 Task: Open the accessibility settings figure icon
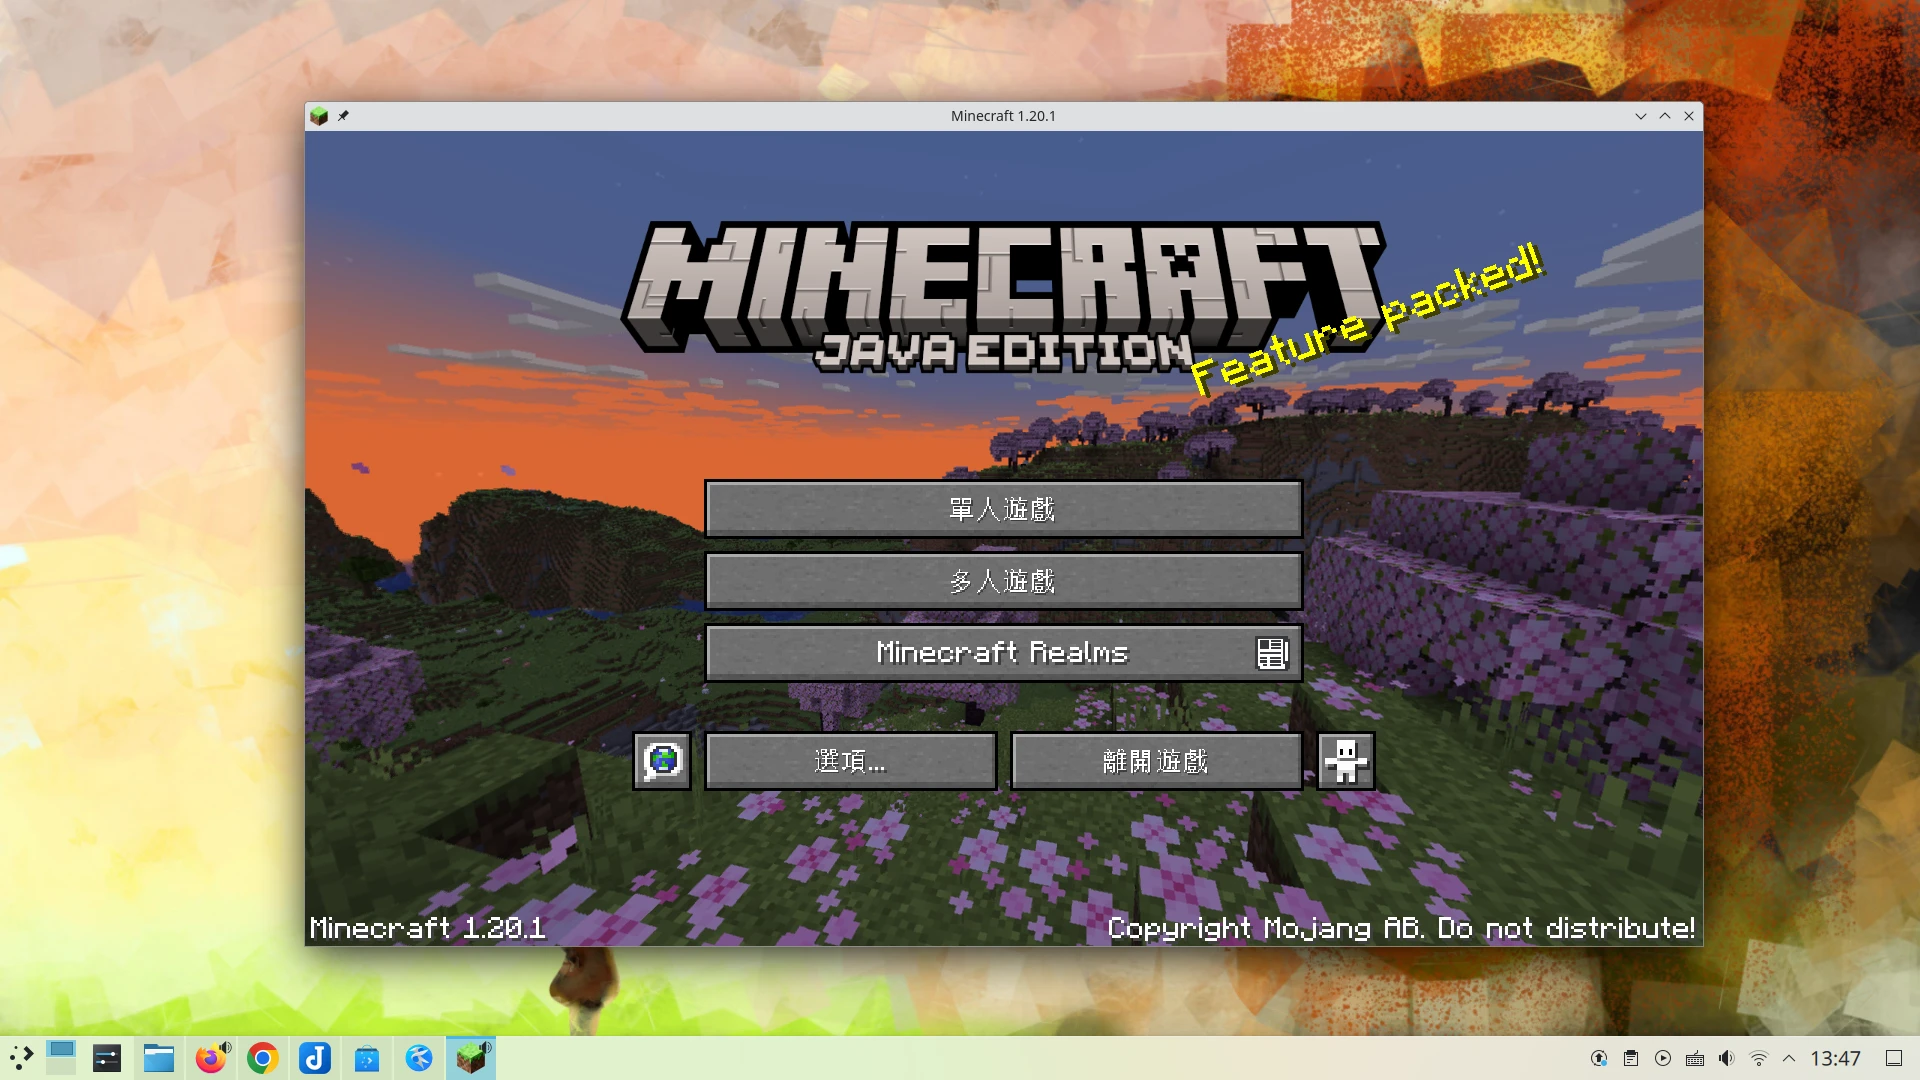[1346, 761]
